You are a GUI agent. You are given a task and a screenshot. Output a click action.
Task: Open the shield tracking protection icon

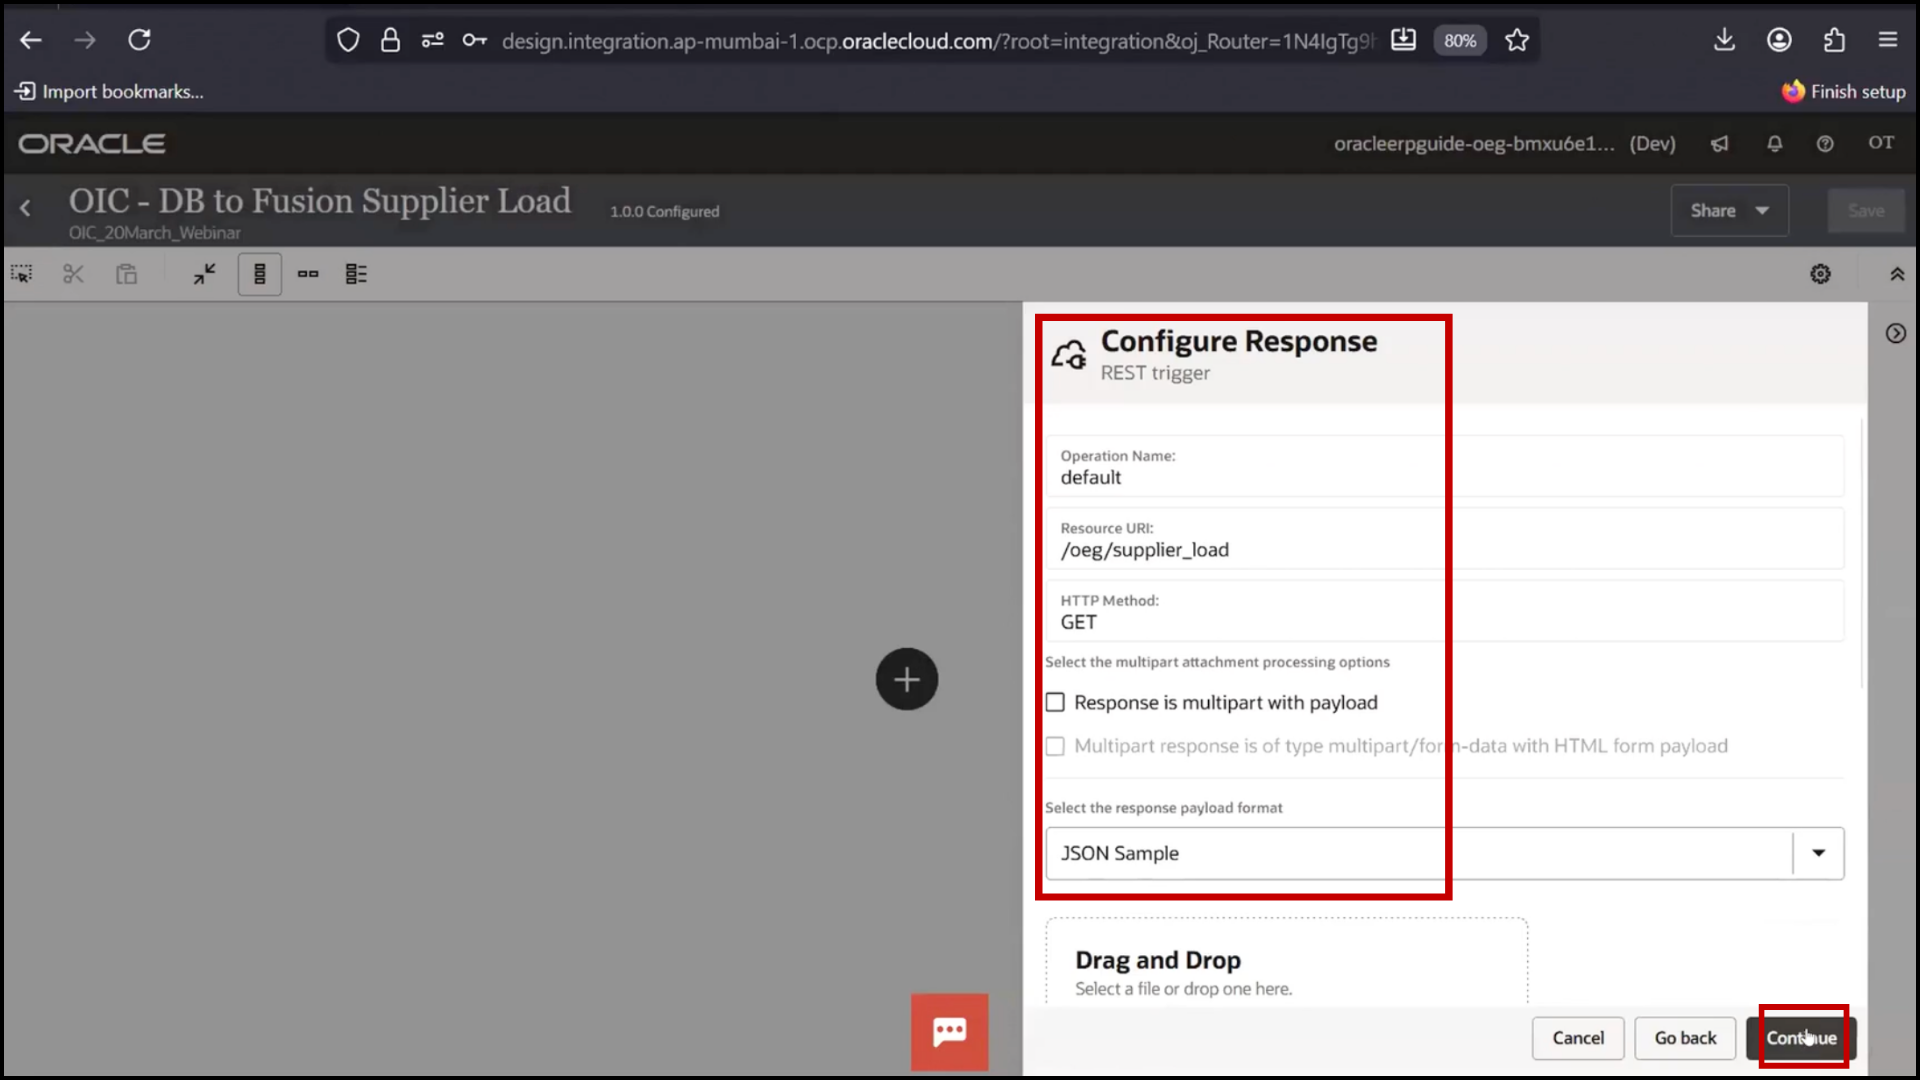click(x=348, y=40)
